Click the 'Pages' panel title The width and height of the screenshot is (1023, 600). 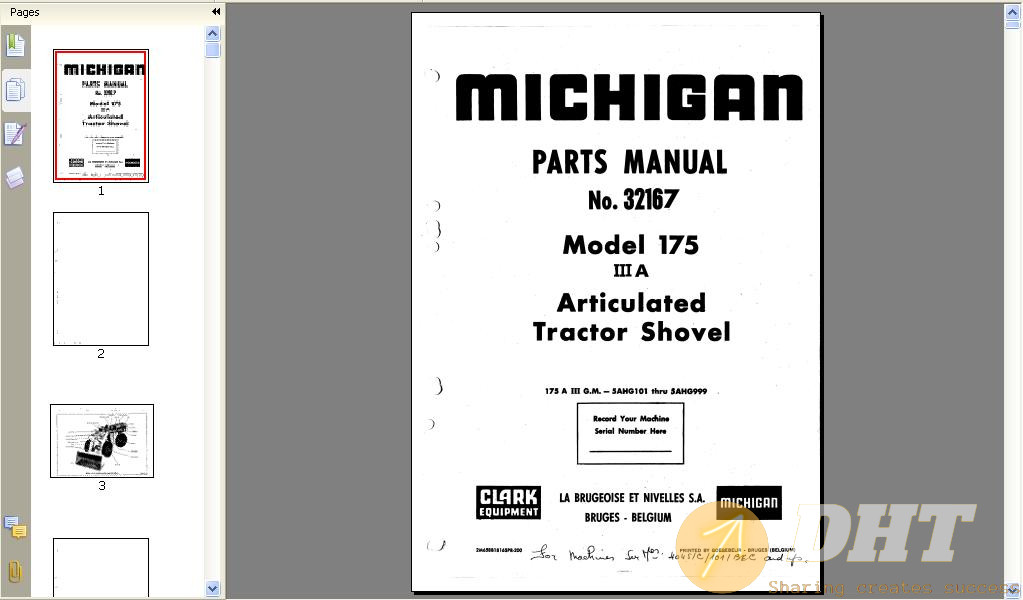click(25, 12)
